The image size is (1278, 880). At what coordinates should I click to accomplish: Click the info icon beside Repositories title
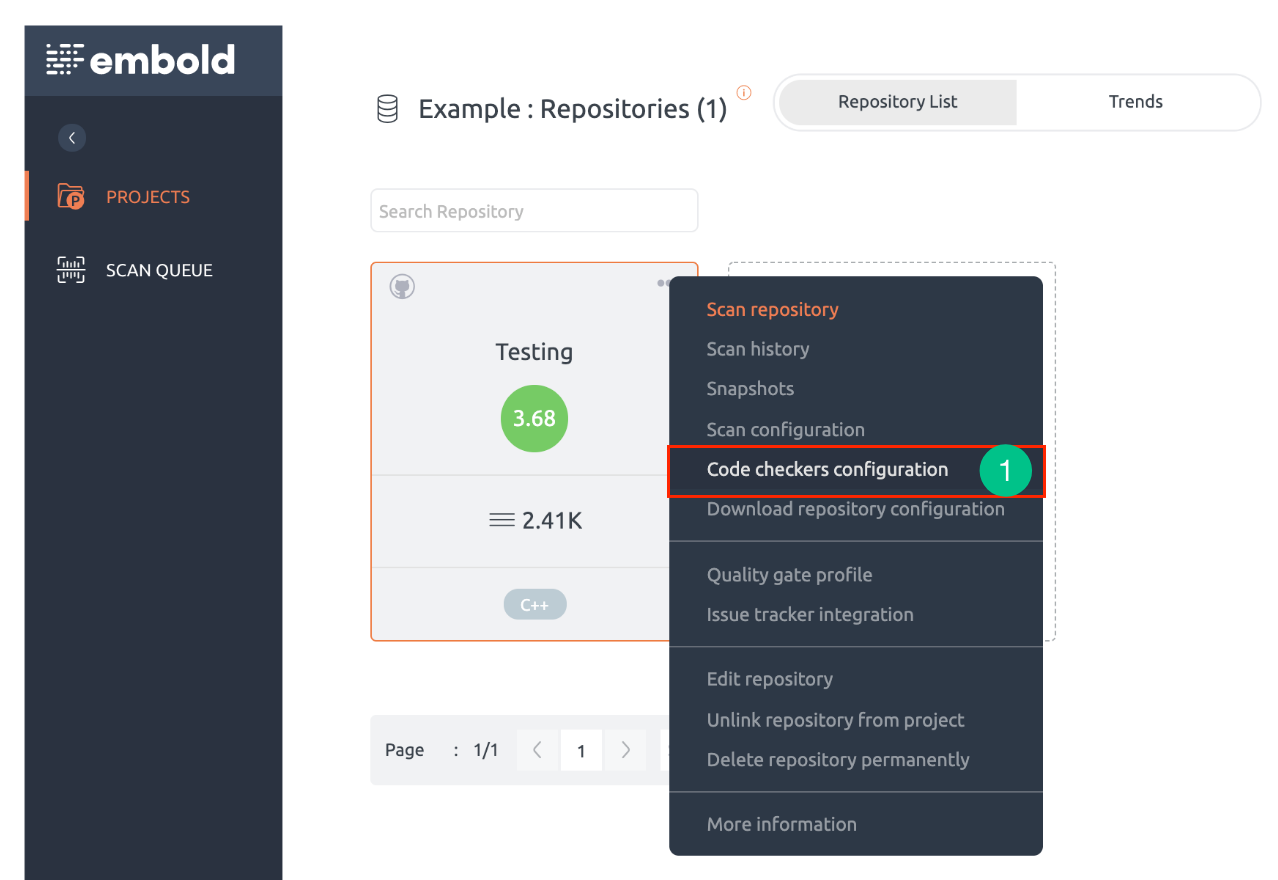pyautogui.click(x=743, y=93)
